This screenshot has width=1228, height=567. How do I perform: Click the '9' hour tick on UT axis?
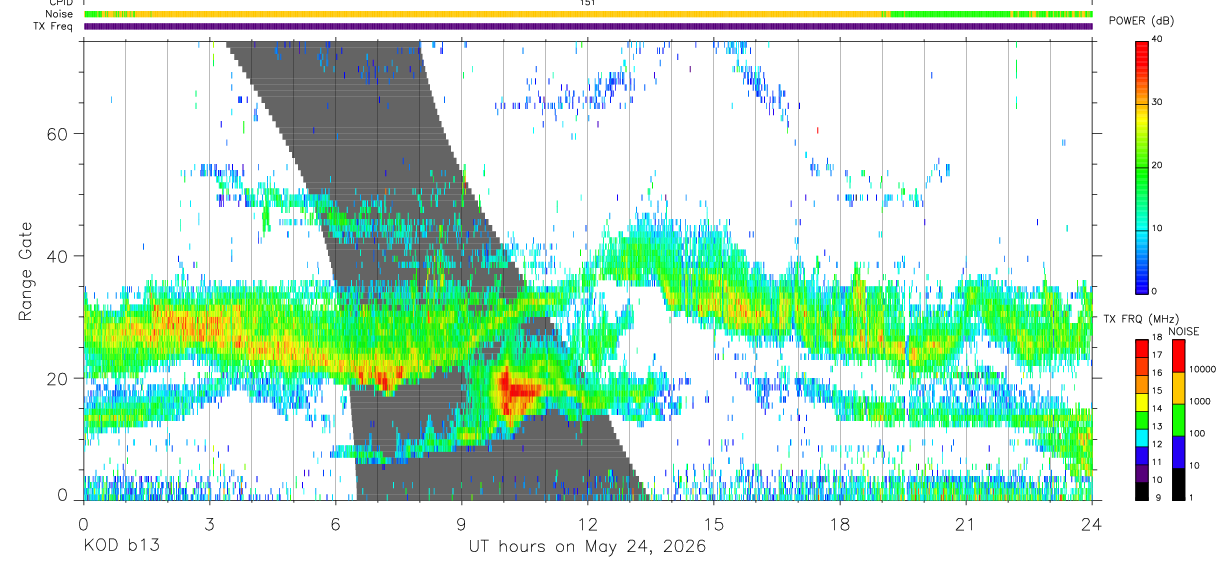(462, 523)
